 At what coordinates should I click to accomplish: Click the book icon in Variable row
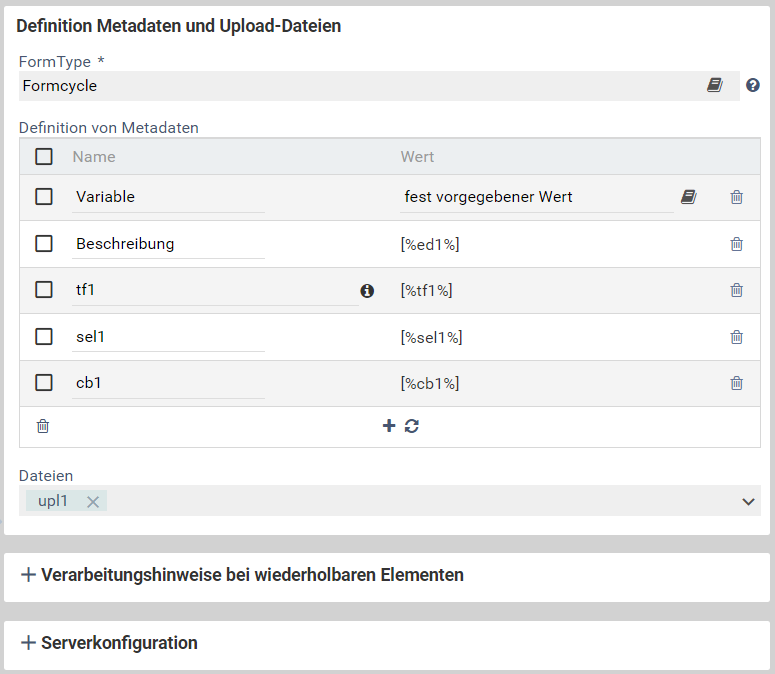tap(689, 197)
